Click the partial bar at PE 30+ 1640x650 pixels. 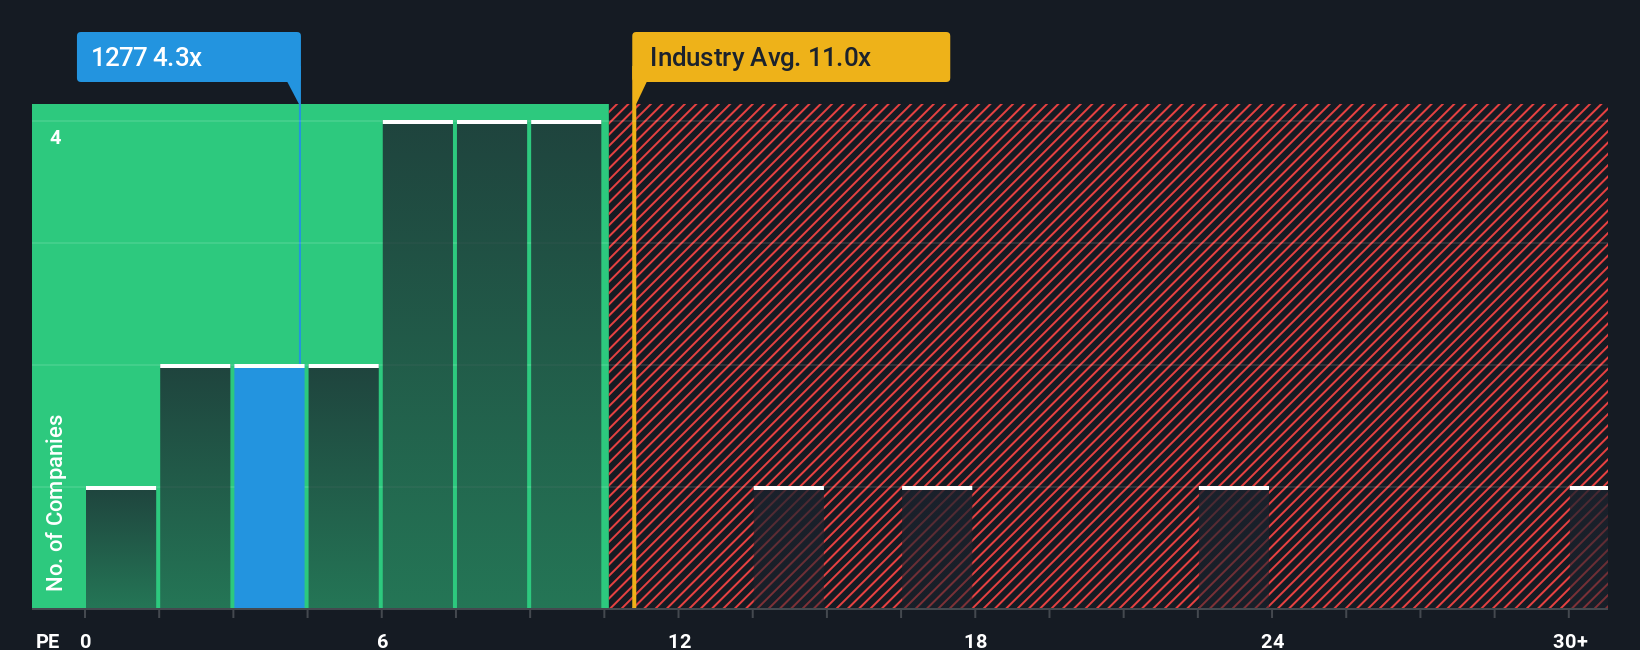pos(1589,547)
